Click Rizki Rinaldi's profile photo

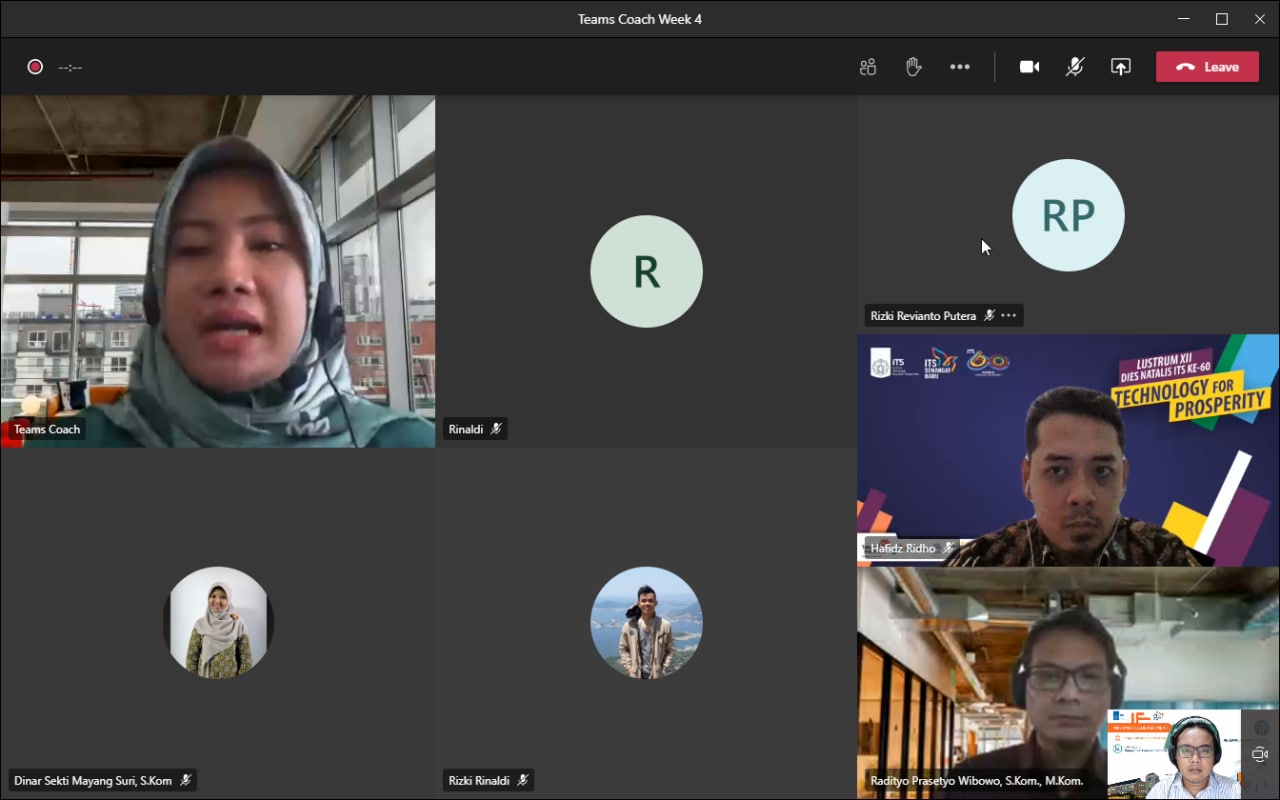pyautogui.click(x=646, y=623)
